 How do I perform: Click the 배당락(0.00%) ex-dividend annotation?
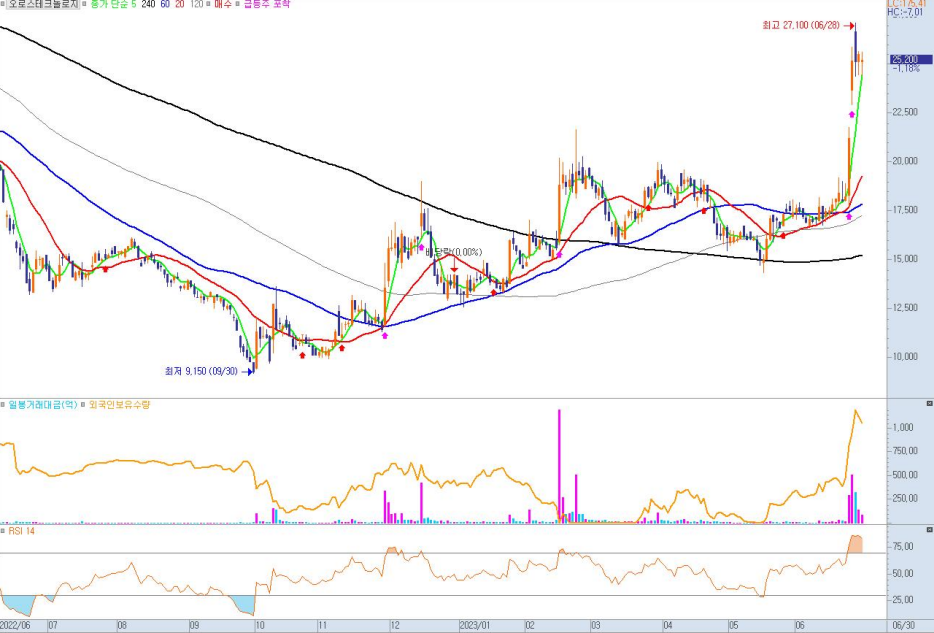coord(453,252)
